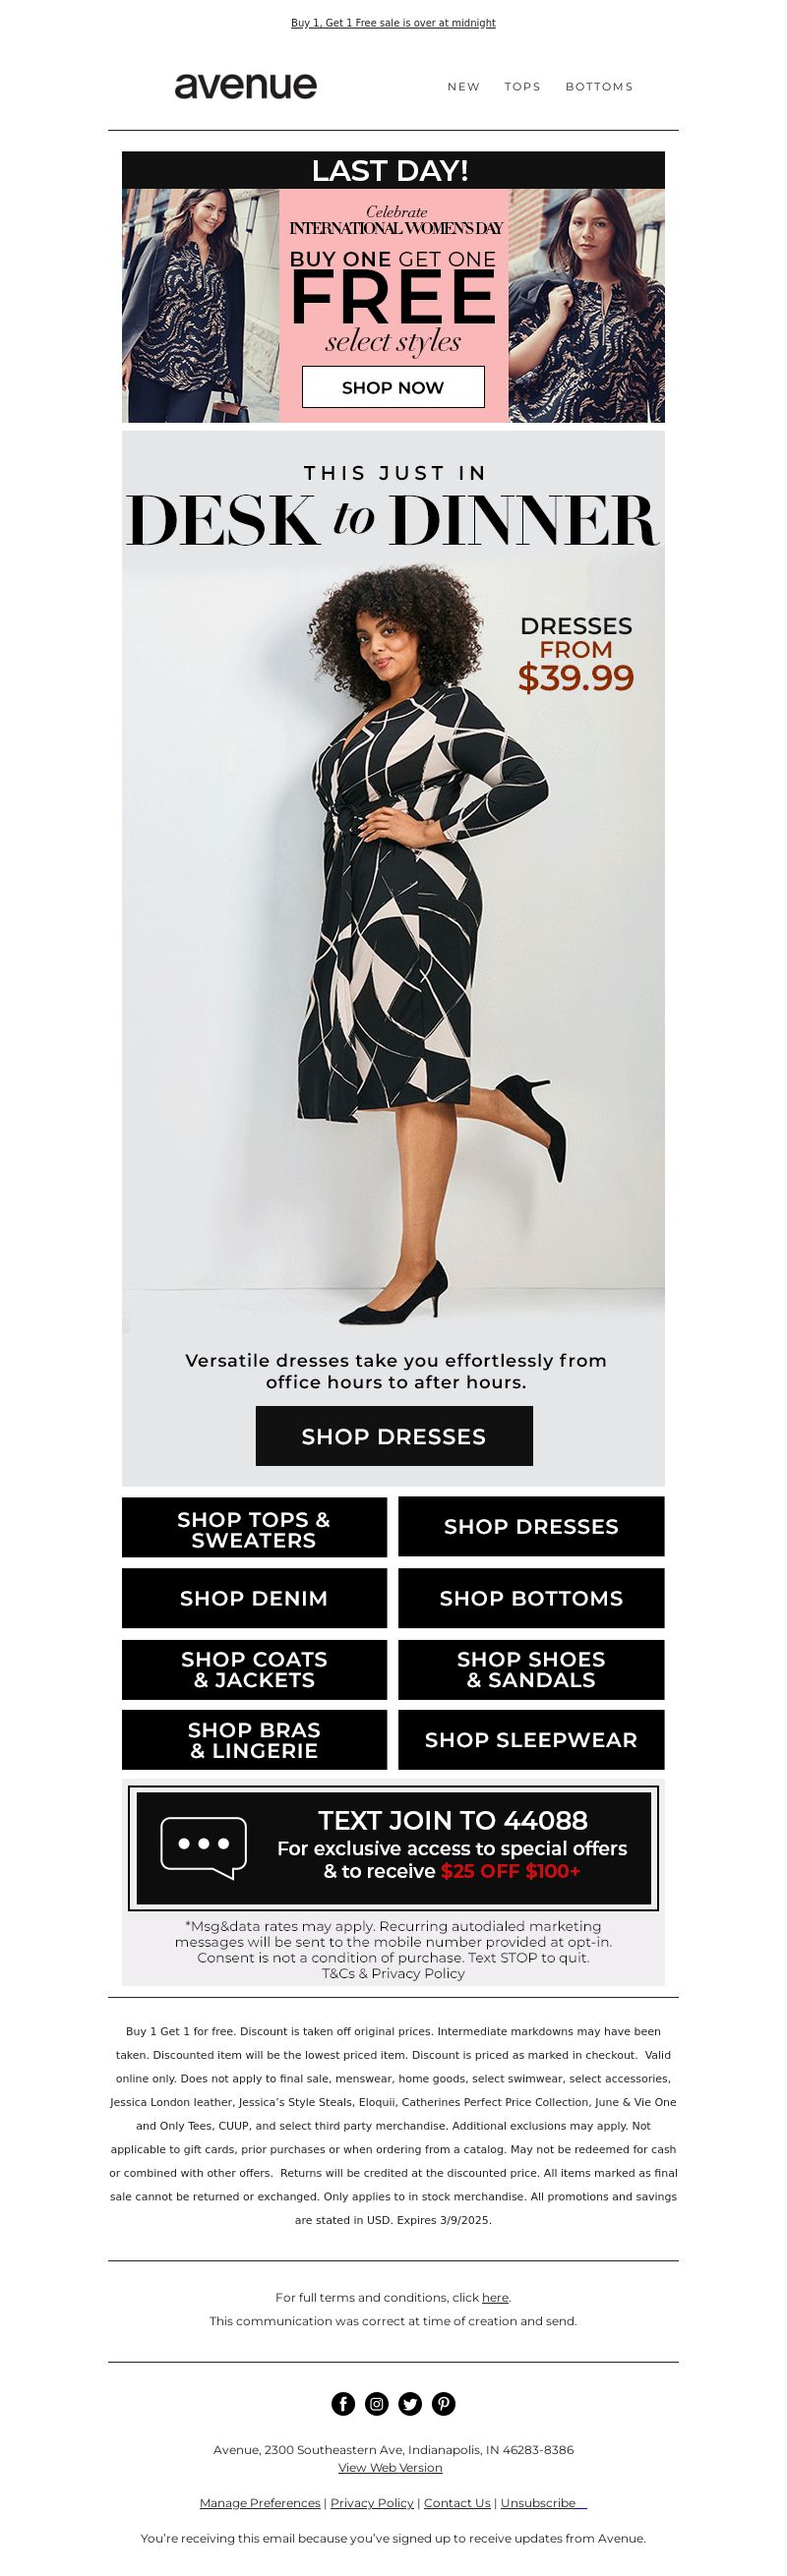
Task: Select SHOP TOPS & SWEATERS
Action: tap(254, 1527)
